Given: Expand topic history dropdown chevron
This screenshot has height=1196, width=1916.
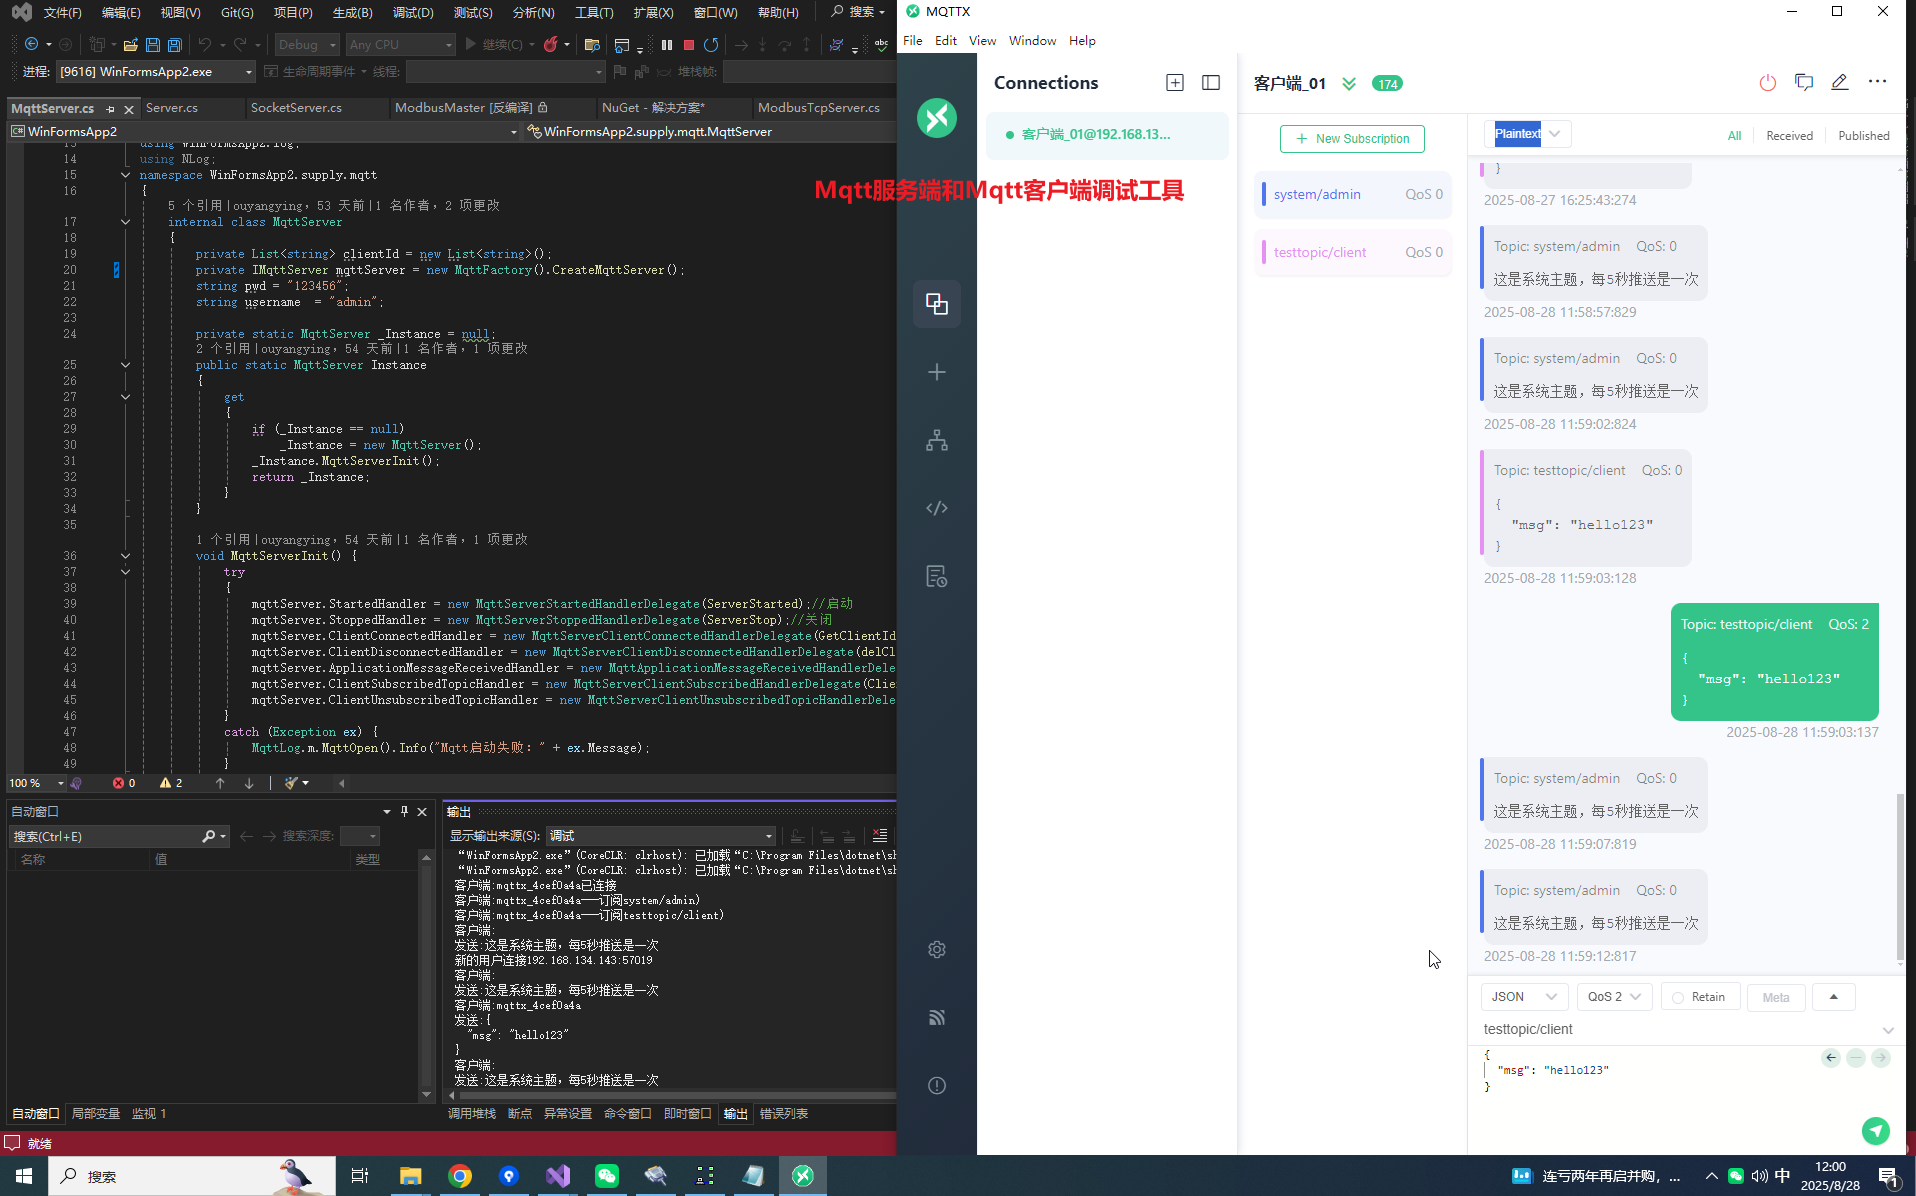Looking at the screenshot, I should coord(1888,1030).
